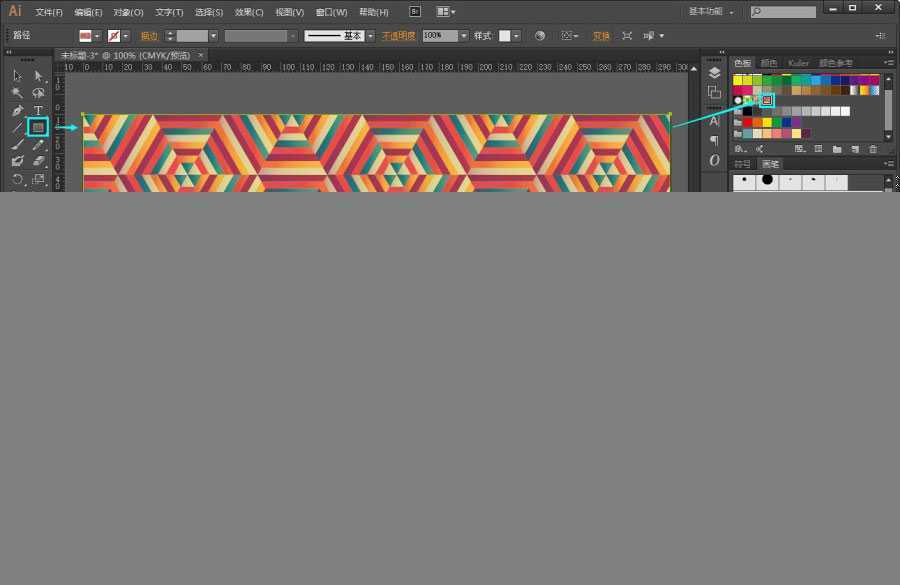Click the opacity 100% value field
This screenshot has height=585, width=900.
point(440,36)
